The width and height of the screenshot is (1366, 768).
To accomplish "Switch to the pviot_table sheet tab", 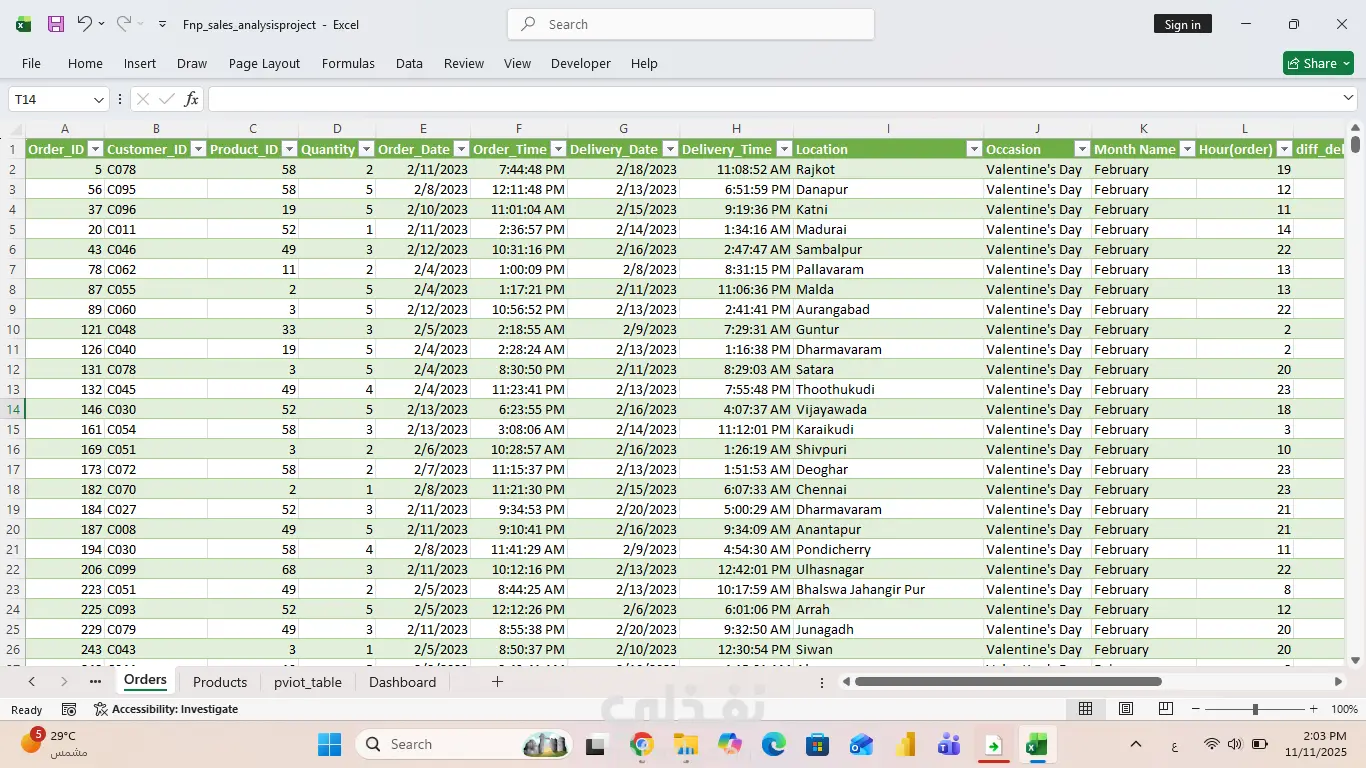I will [308, 682].
